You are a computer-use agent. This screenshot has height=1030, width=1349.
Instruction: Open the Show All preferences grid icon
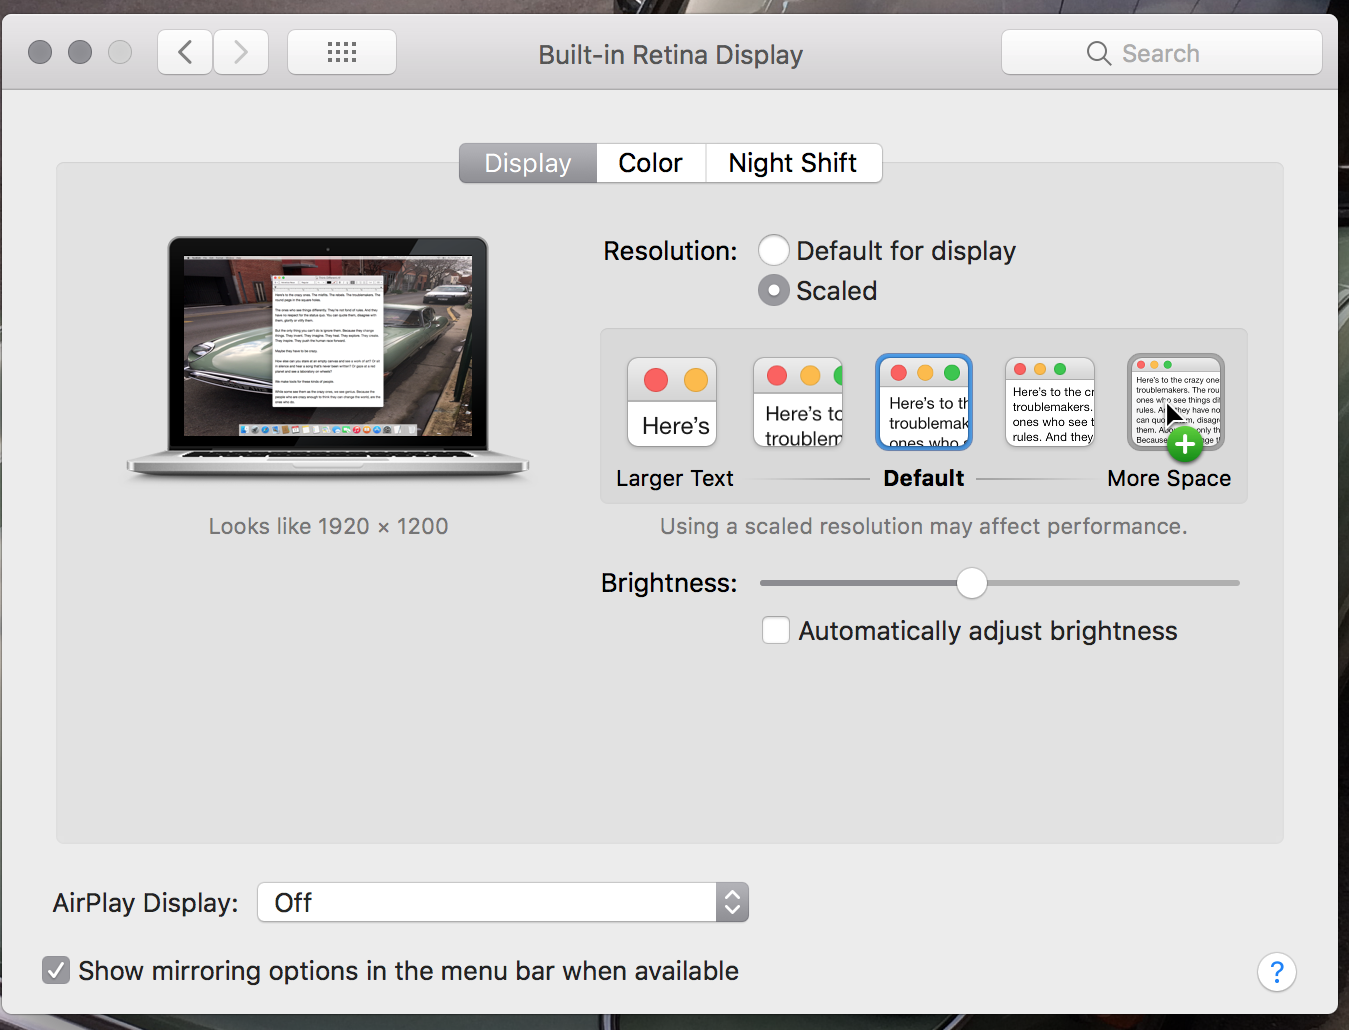(x=341, y=51)
